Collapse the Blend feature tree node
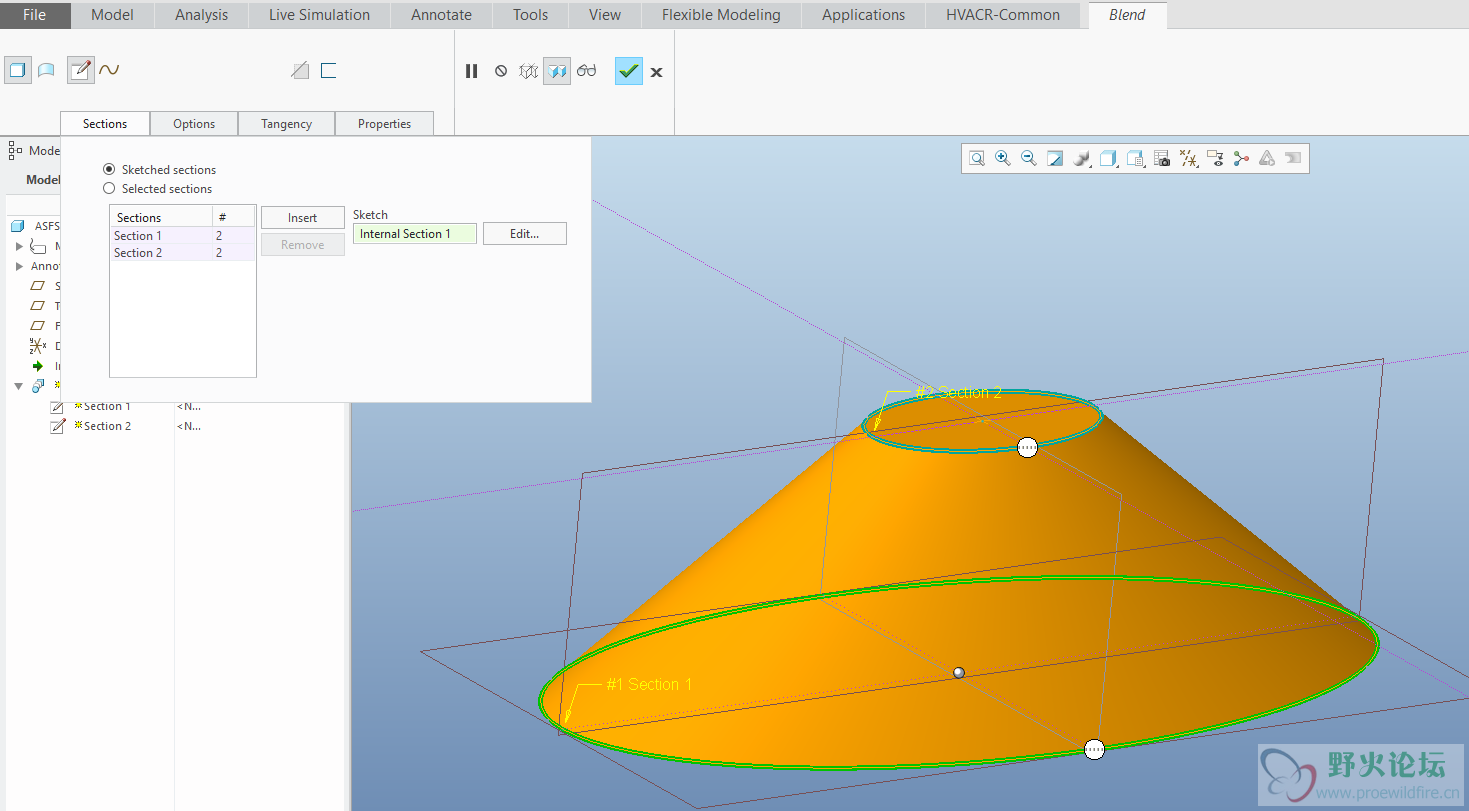Viewport: 1469px width, 811px height. [x=20, y=386]
